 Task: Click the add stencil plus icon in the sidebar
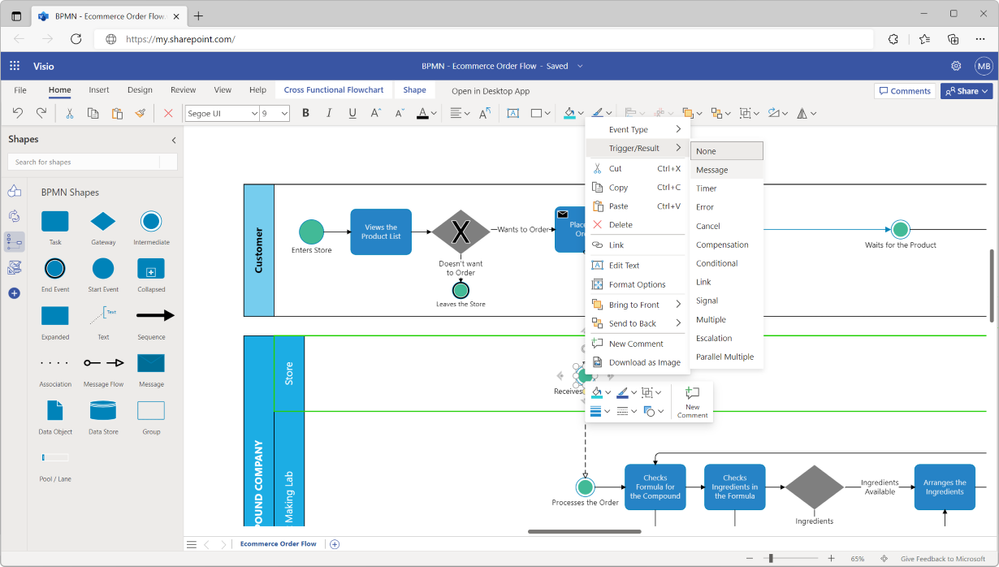(x=14, y=293)
